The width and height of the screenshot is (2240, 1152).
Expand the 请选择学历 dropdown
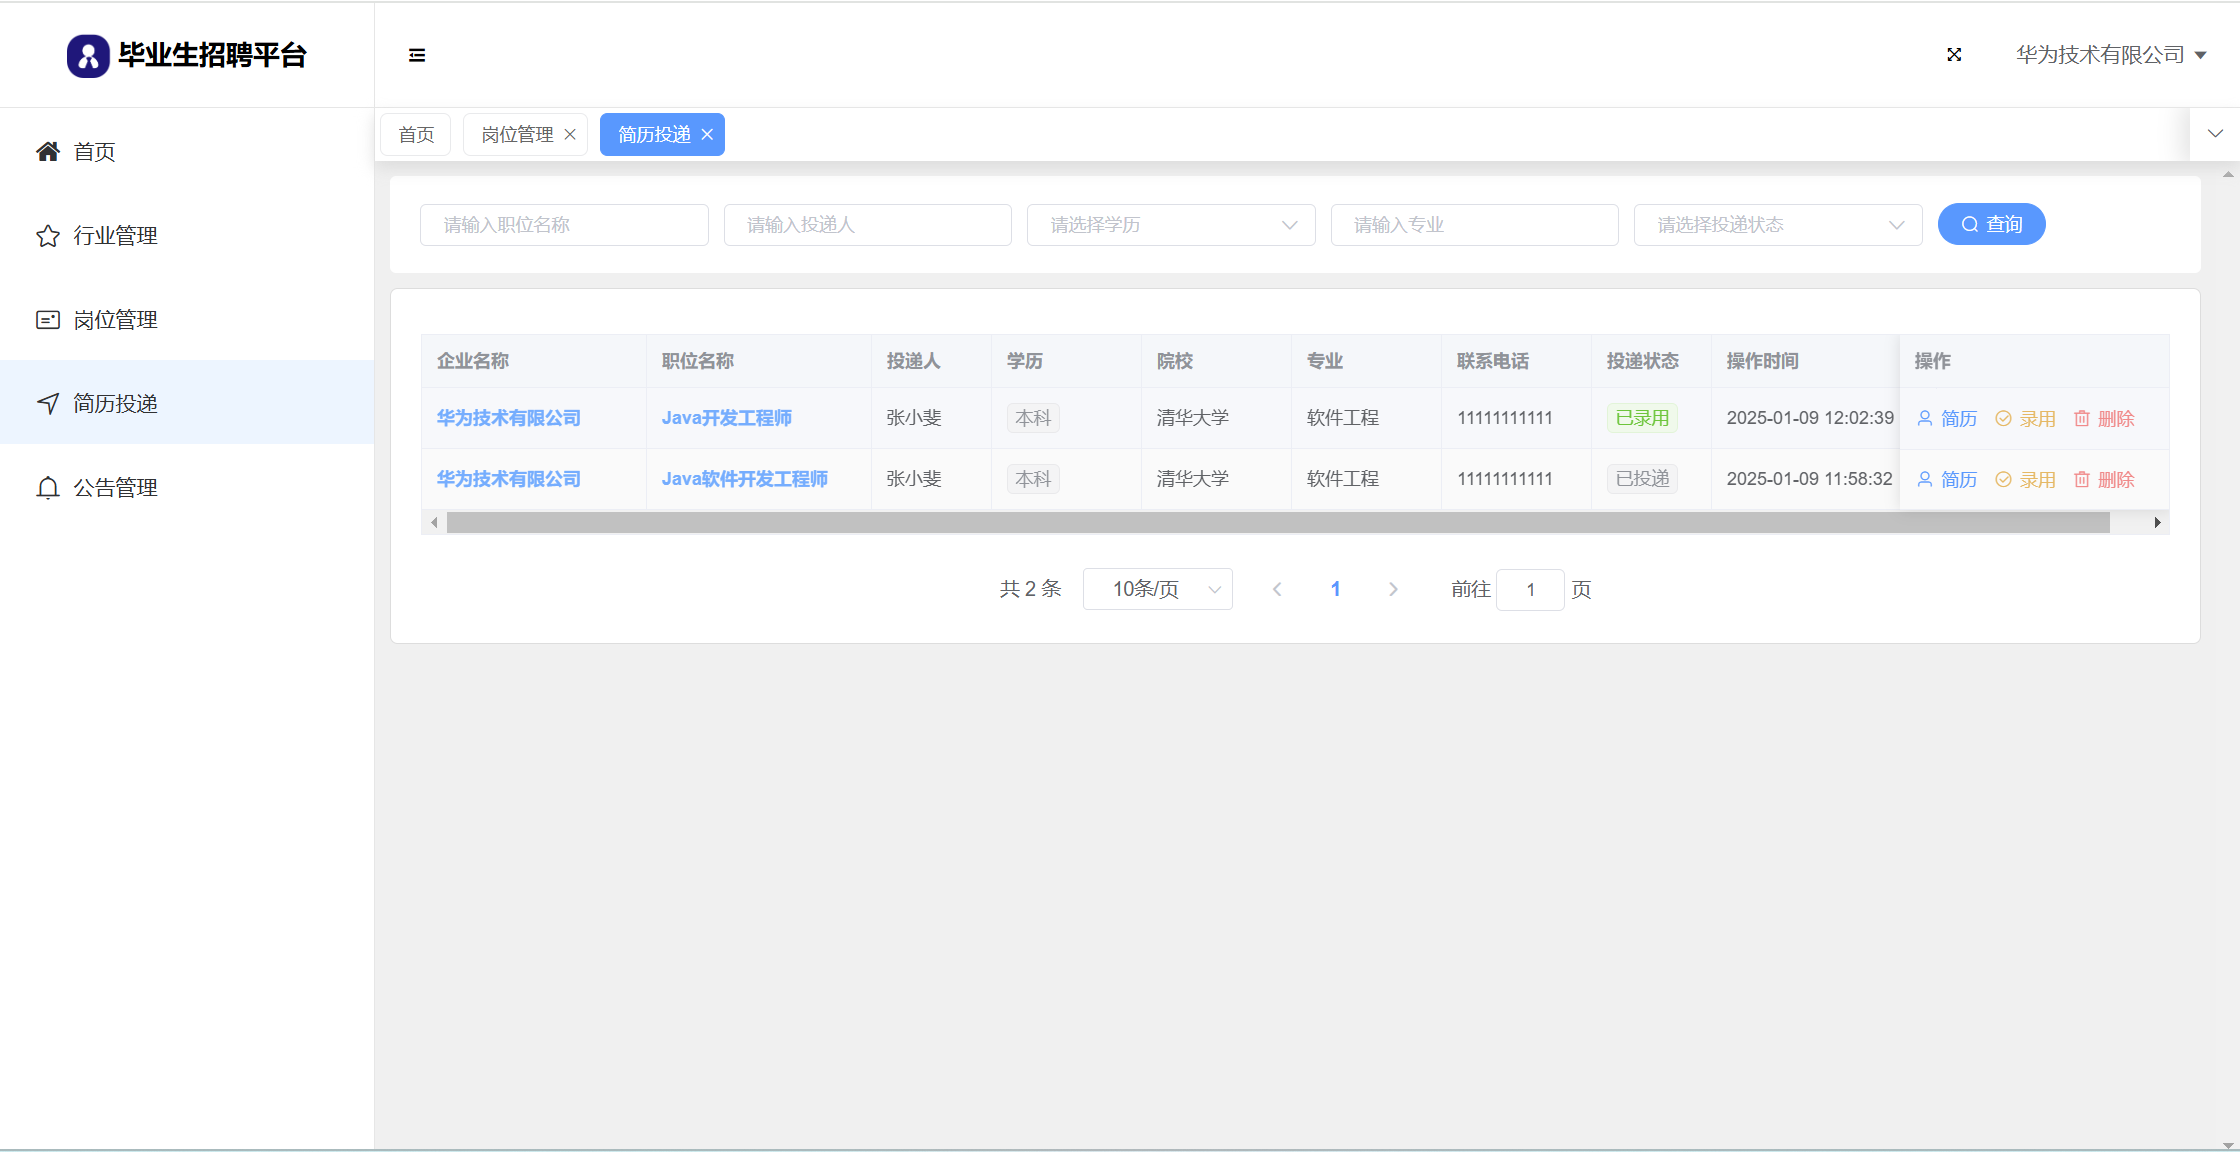[1170, 225]
